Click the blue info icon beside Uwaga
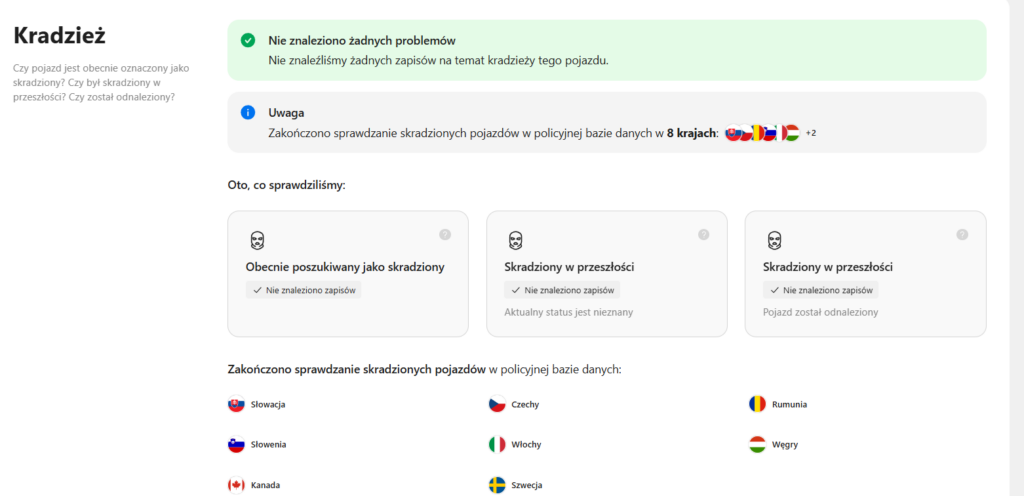Image resolution: width=1024 pixels, height=496 pixels. click(x=248, y=112)
